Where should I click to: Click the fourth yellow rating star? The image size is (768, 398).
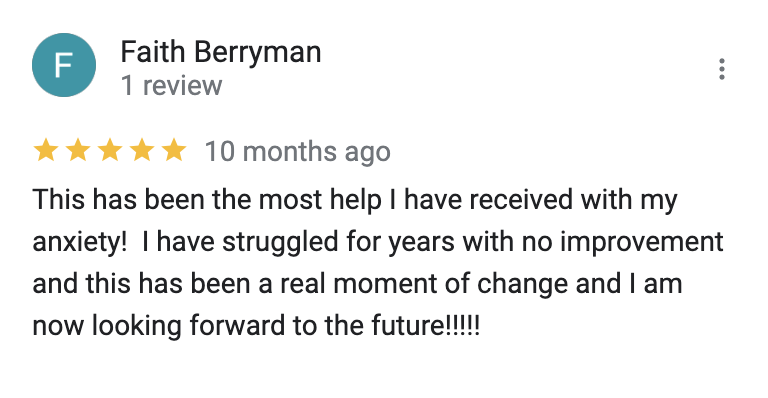(x=142, y=150)
